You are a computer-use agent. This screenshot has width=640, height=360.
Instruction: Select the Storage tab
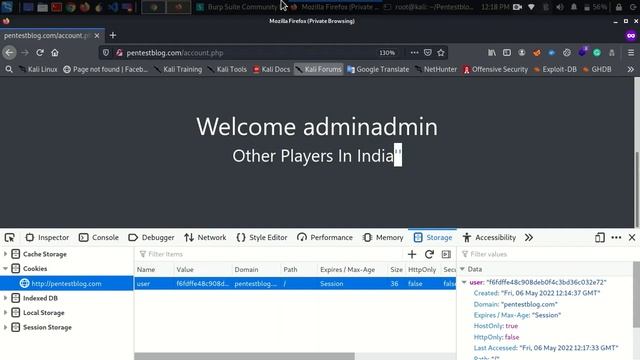(433, 238)
